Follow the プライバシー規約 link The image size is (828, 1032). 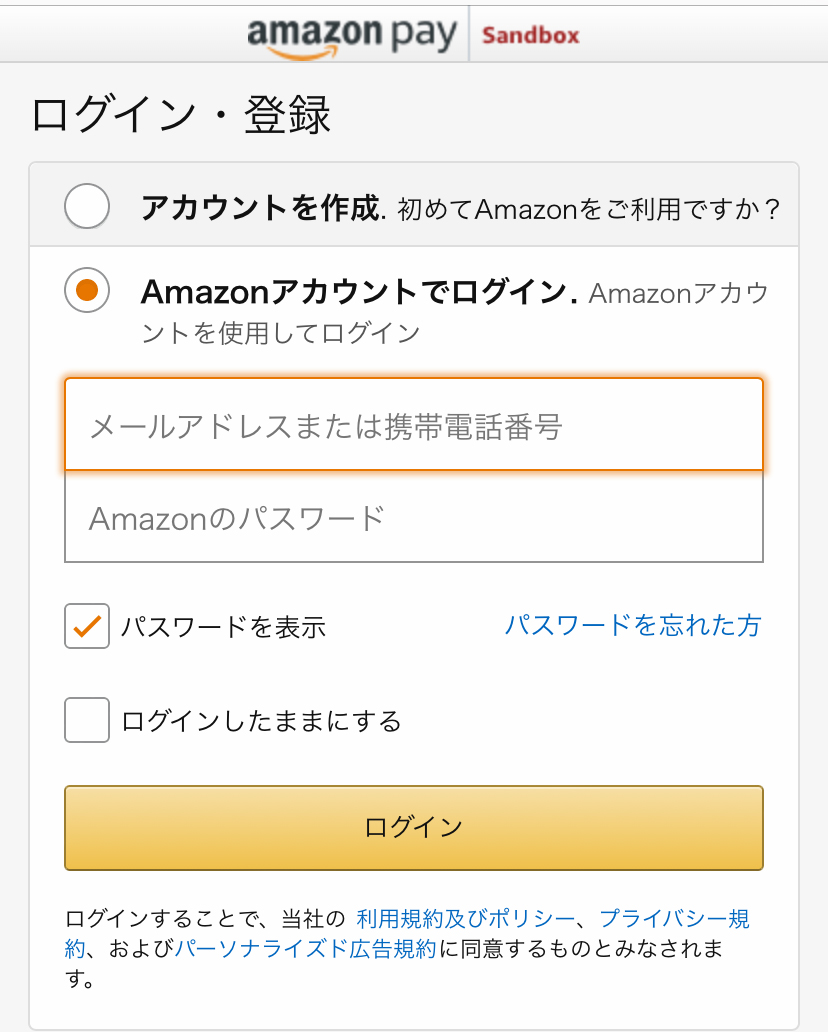674,919
